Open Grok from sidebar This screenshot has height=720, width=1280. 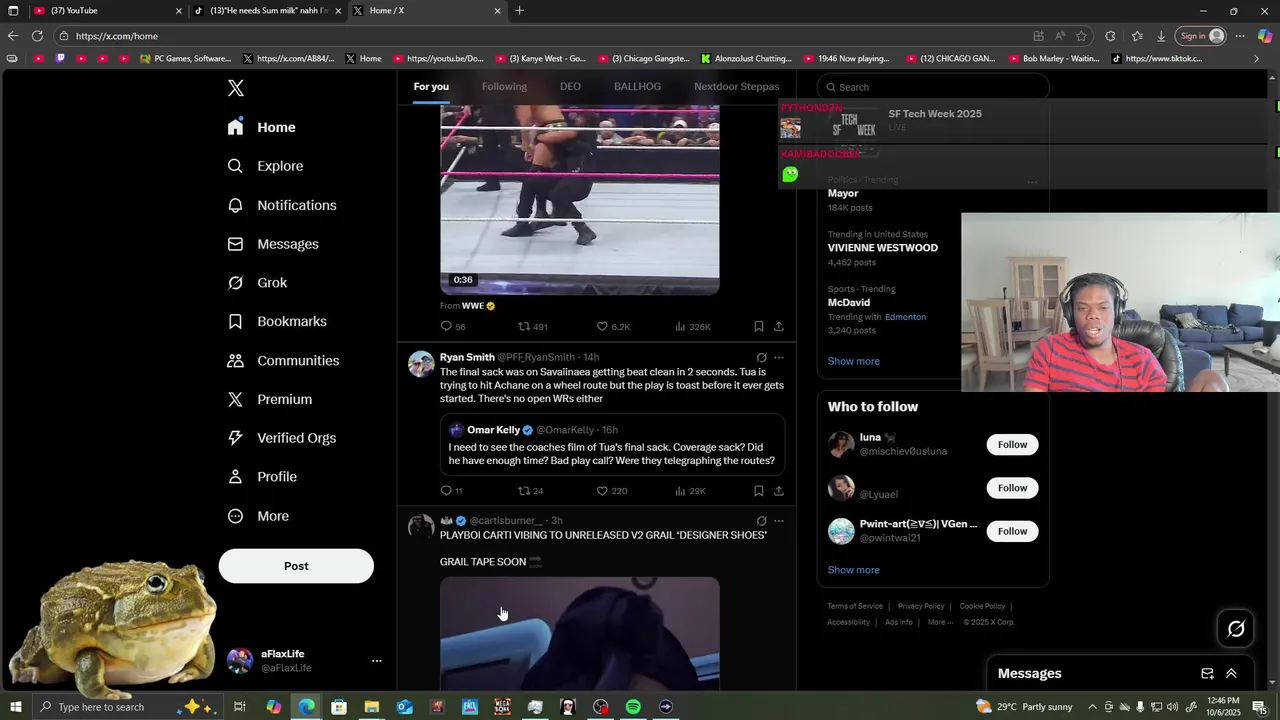click(x=257, y=283)
